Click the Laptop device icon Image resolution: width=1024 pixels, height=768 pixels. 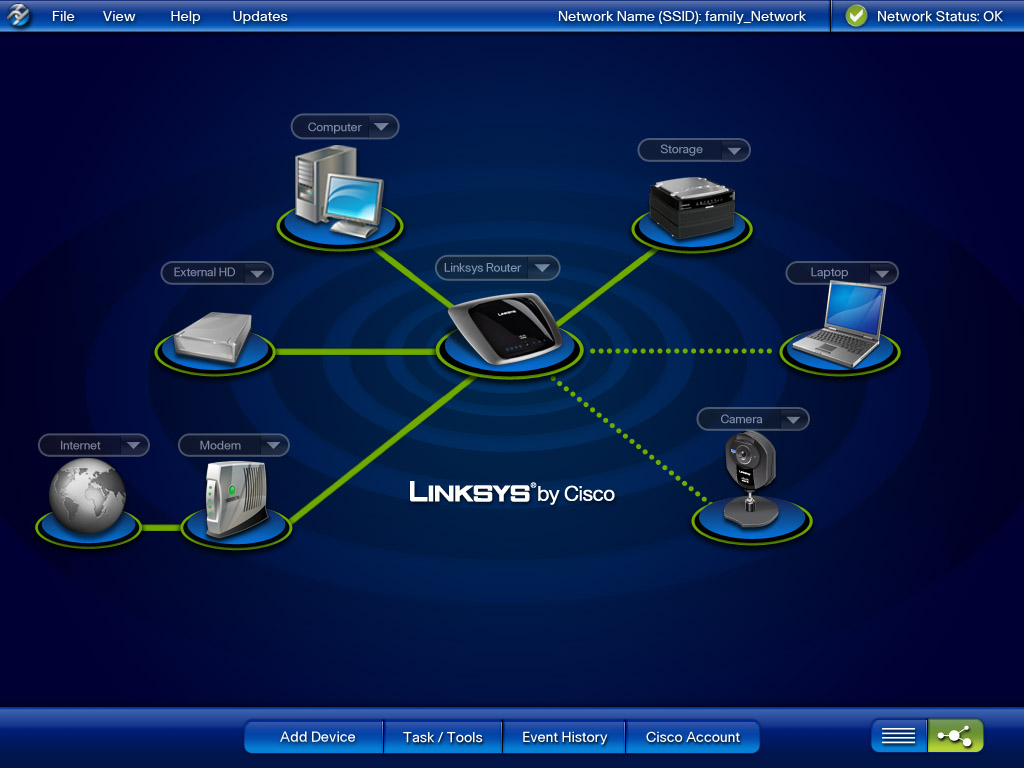pyautogui.click(x=838, y=324)
